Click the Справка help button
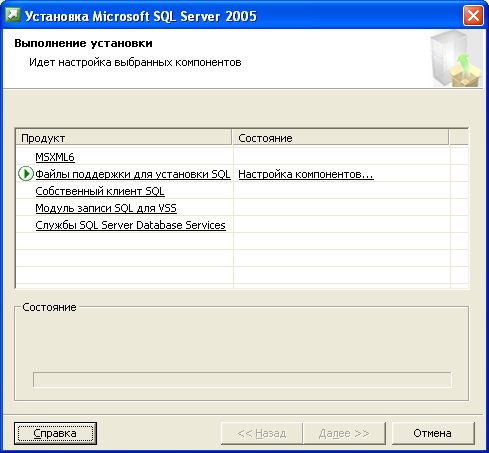489x453 pixels. coord(55,433)
